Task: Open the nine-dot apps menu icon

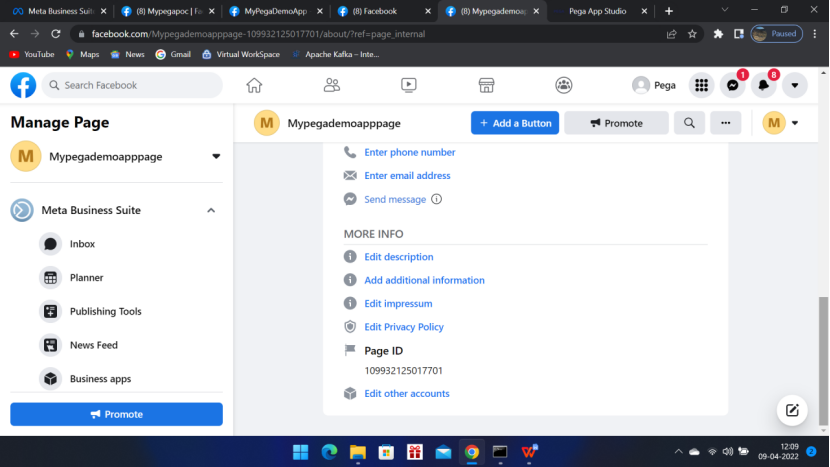Action: 701,85
